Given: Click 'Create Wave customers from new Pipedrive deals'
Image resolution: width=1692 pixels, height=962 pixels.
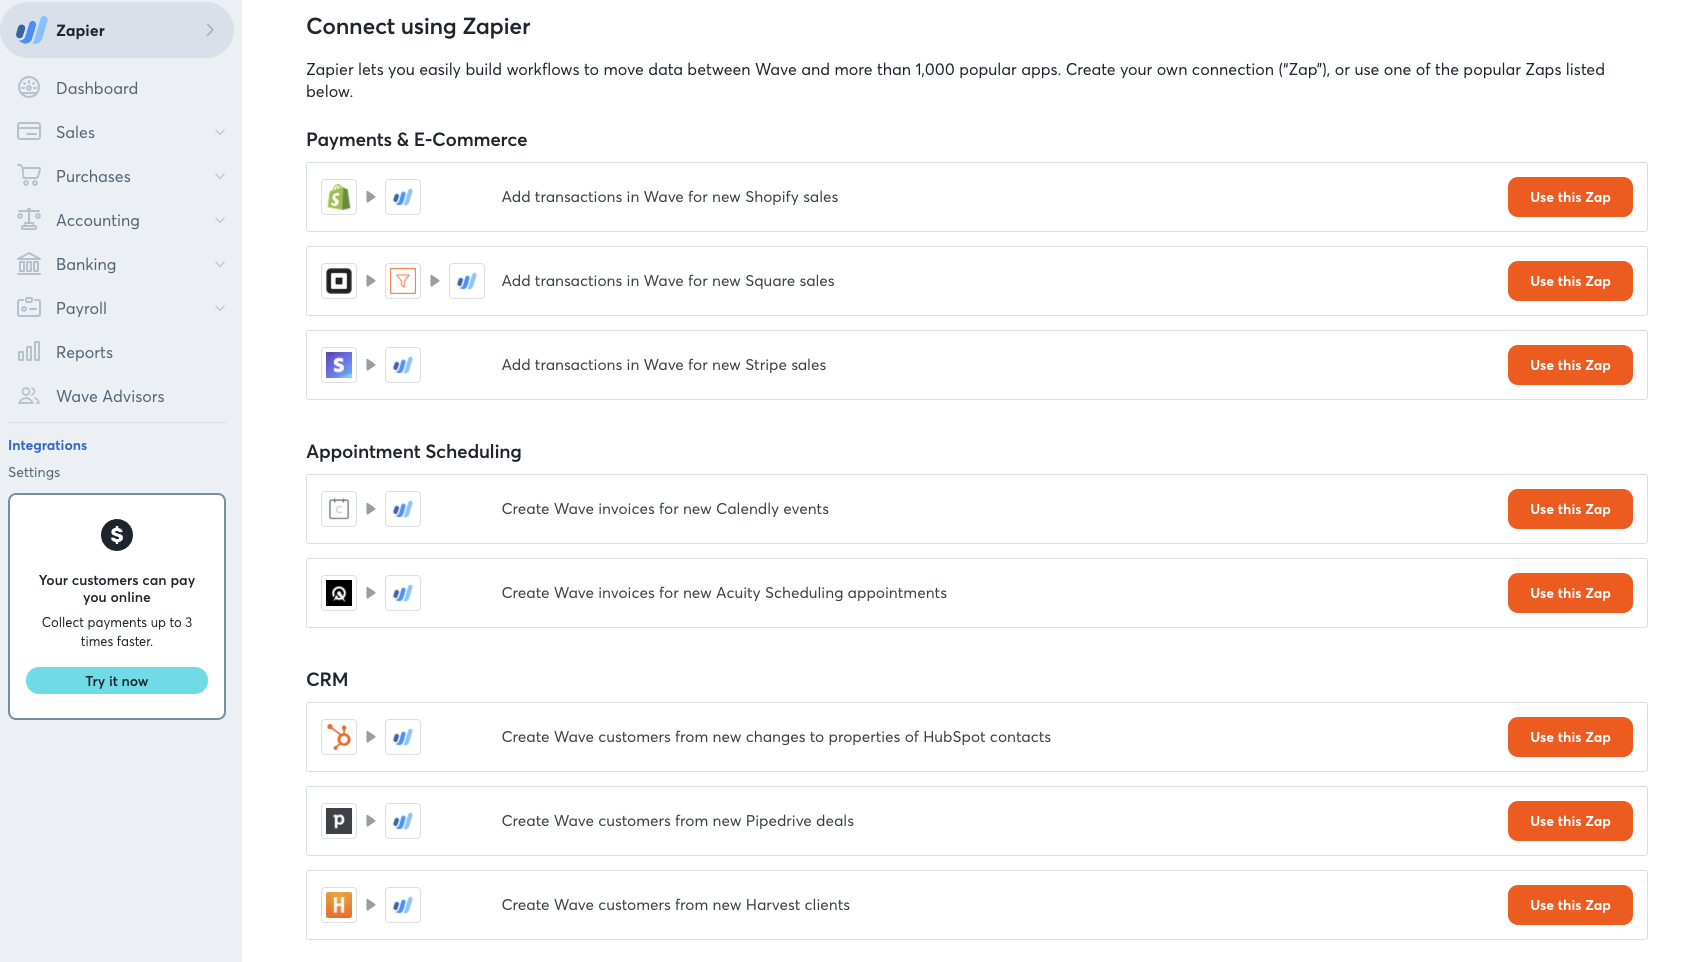Looking at the screenshot, I should 678,821.
